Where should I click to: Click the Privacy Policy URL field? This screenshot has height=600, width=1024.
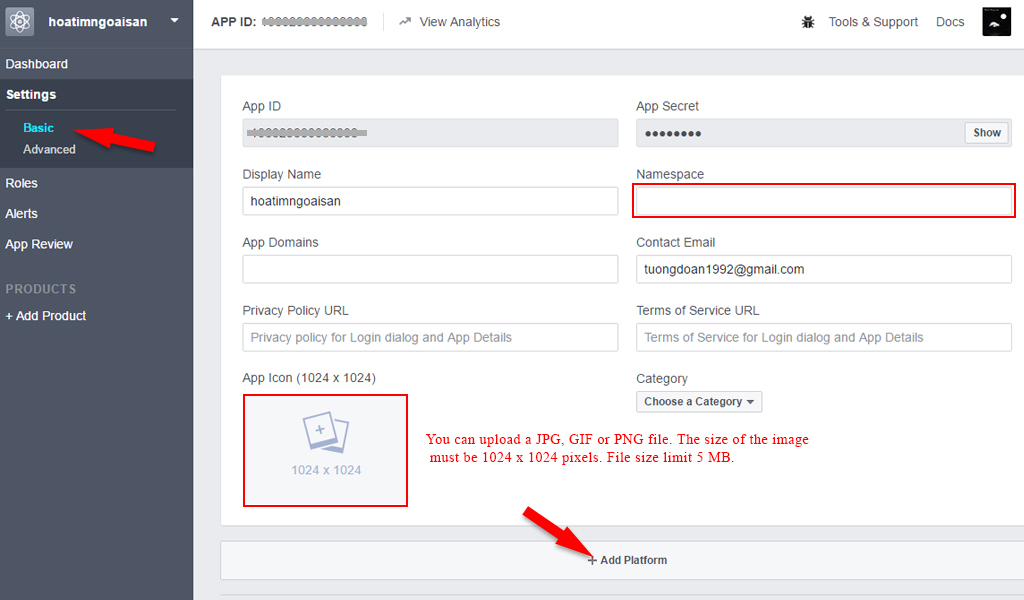click(430, 338)
